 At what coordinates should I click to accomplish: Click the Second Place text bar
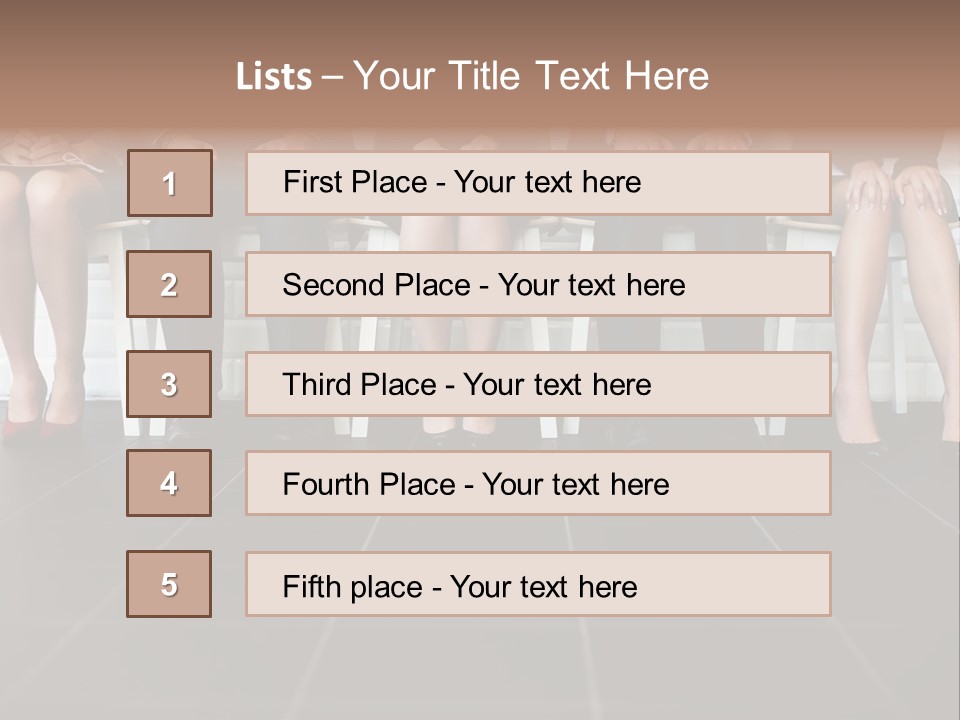[538, 284]
